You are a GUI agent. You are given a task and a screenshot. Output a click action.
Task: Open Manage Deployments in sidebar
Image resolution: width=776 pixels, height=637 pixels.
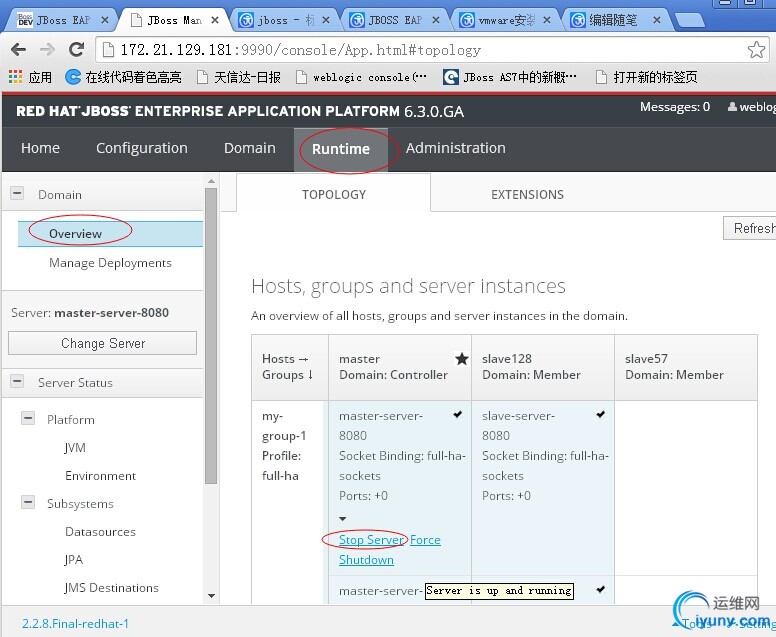[110, 263]
